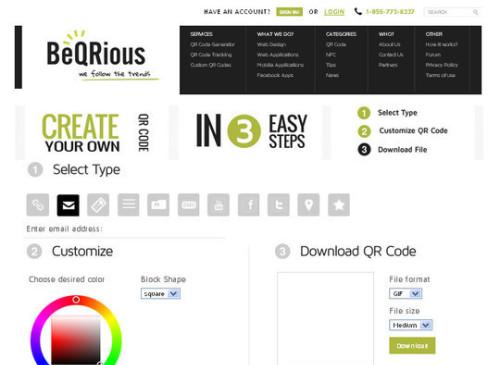Click the color wheel hue ring
The width and height of the screenshot is (500, 365).
(76, 300)
